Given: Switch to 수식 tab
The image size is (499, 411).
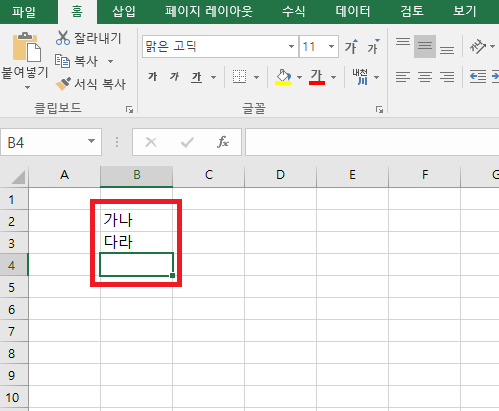Looking at the screenshot, I should [294, 12].
